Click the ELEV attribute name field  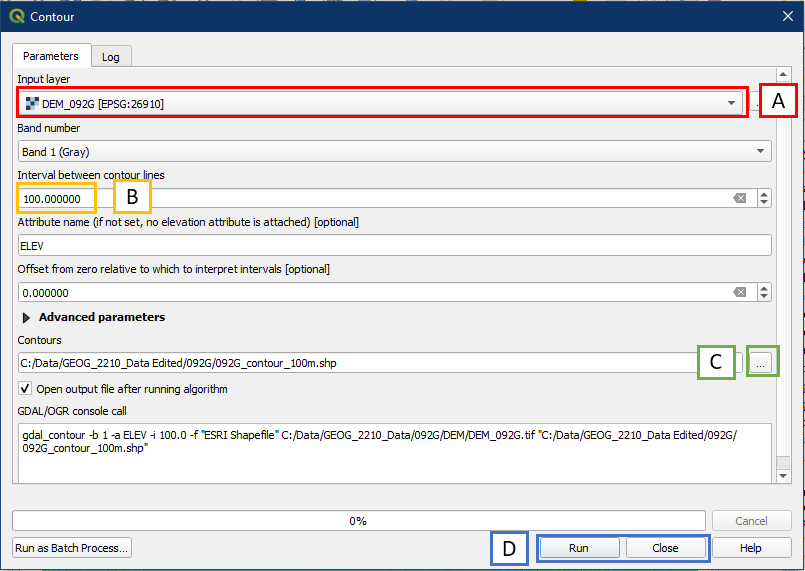[x=395, y=245]
